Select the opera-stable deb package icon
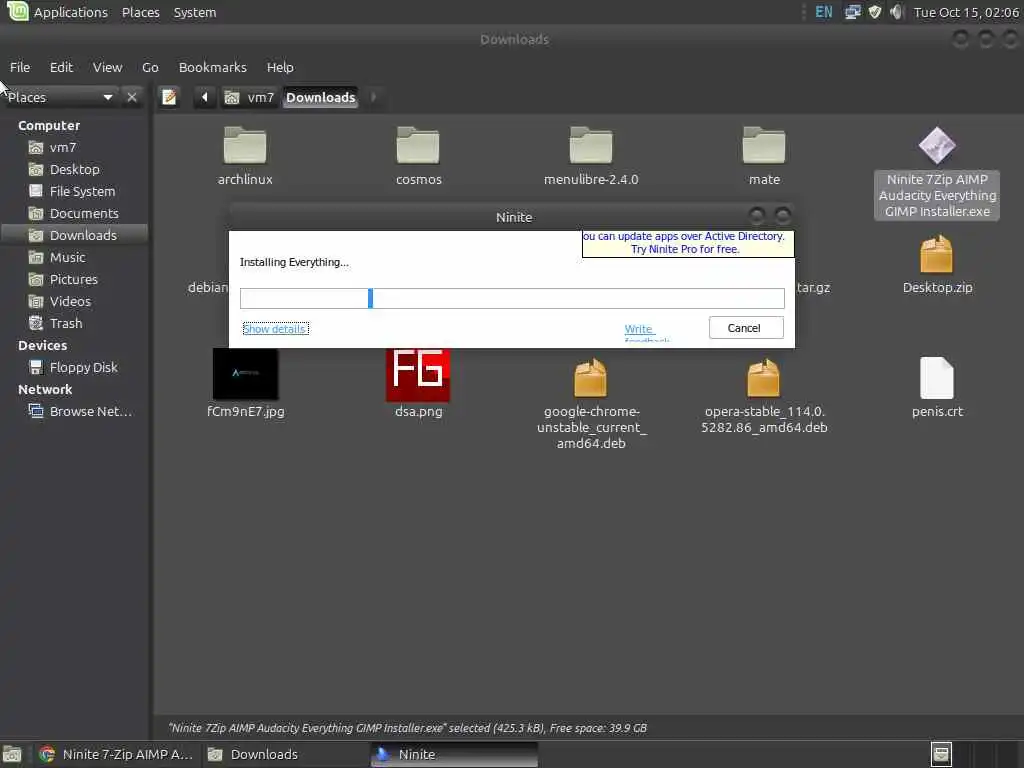Image resolution: width=1024 pixels, height=768 pixels. pos(764,377)
